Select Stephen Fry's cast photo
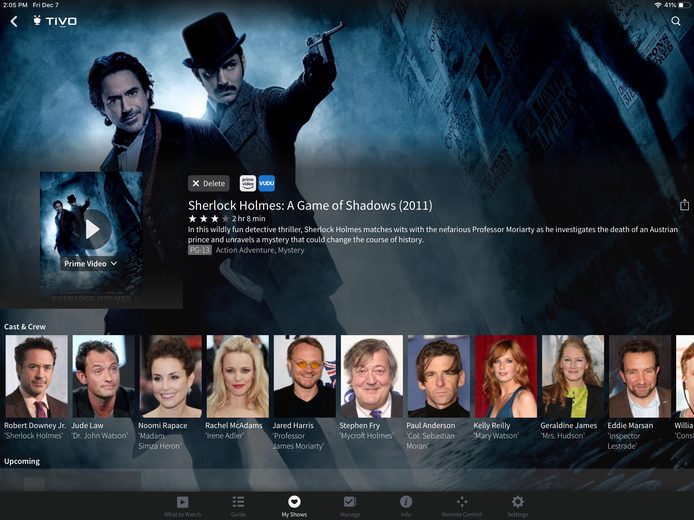 click(372, 376)
